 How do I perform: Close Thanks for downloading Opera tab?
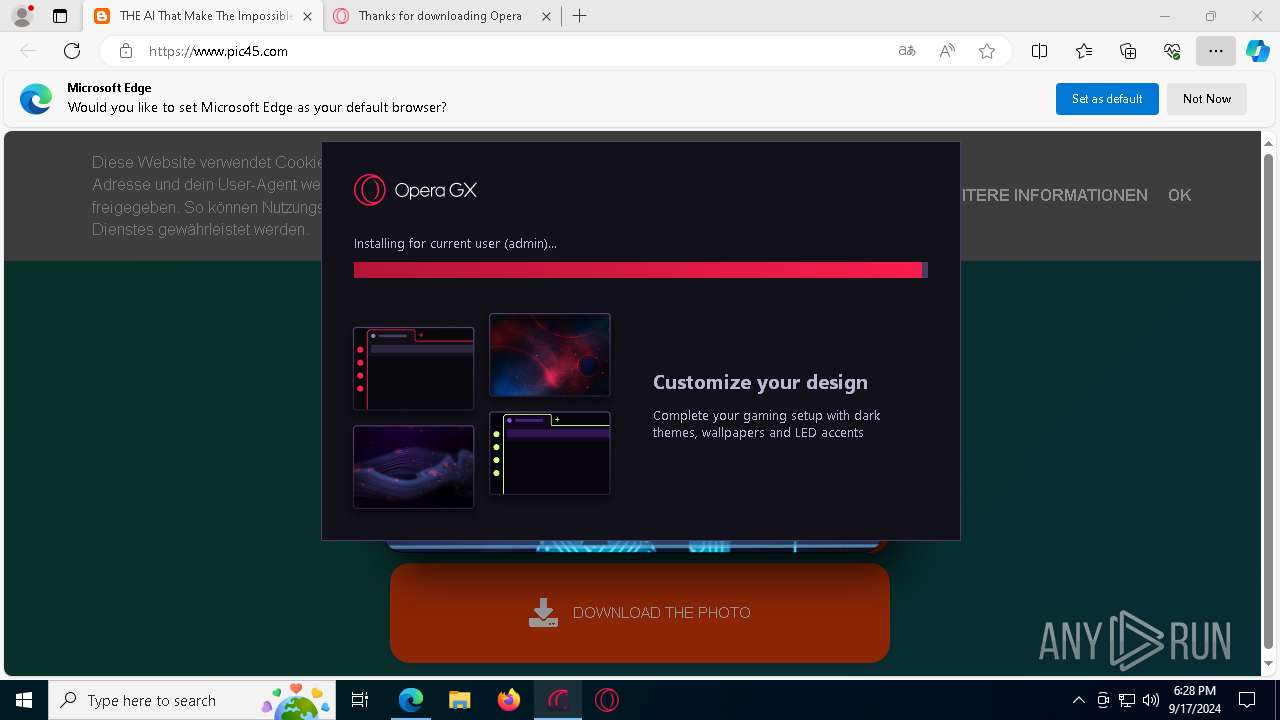tap(546, 16)
